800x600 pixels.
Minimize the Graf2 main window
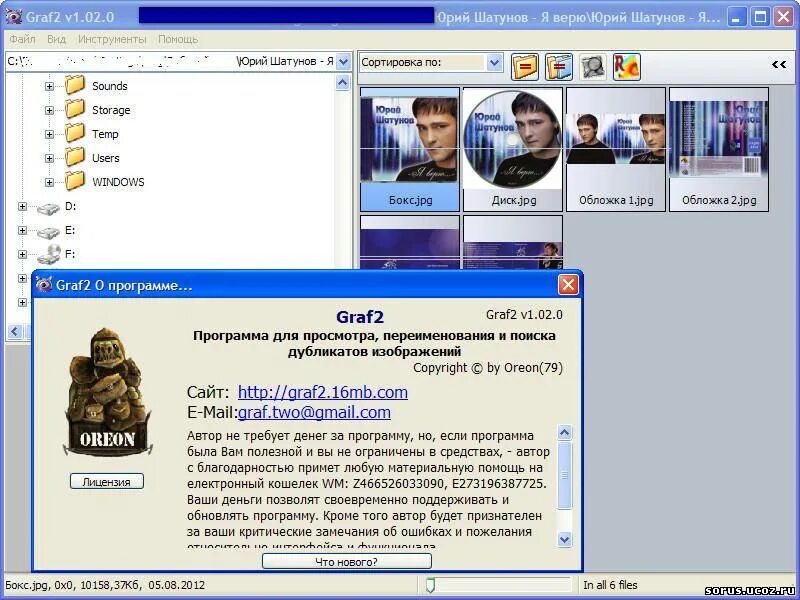click(x=736, y=17)
